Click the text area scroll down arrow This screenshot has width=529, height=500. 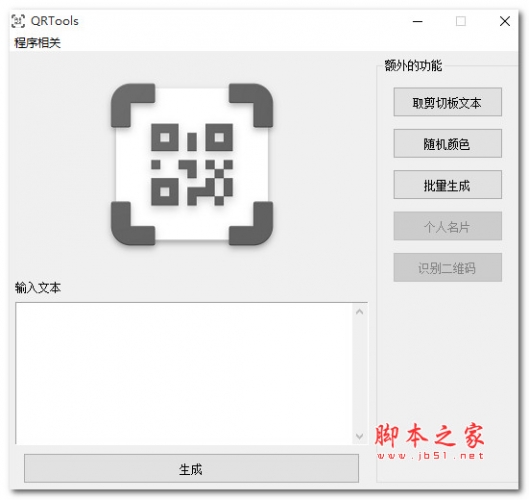360,436
